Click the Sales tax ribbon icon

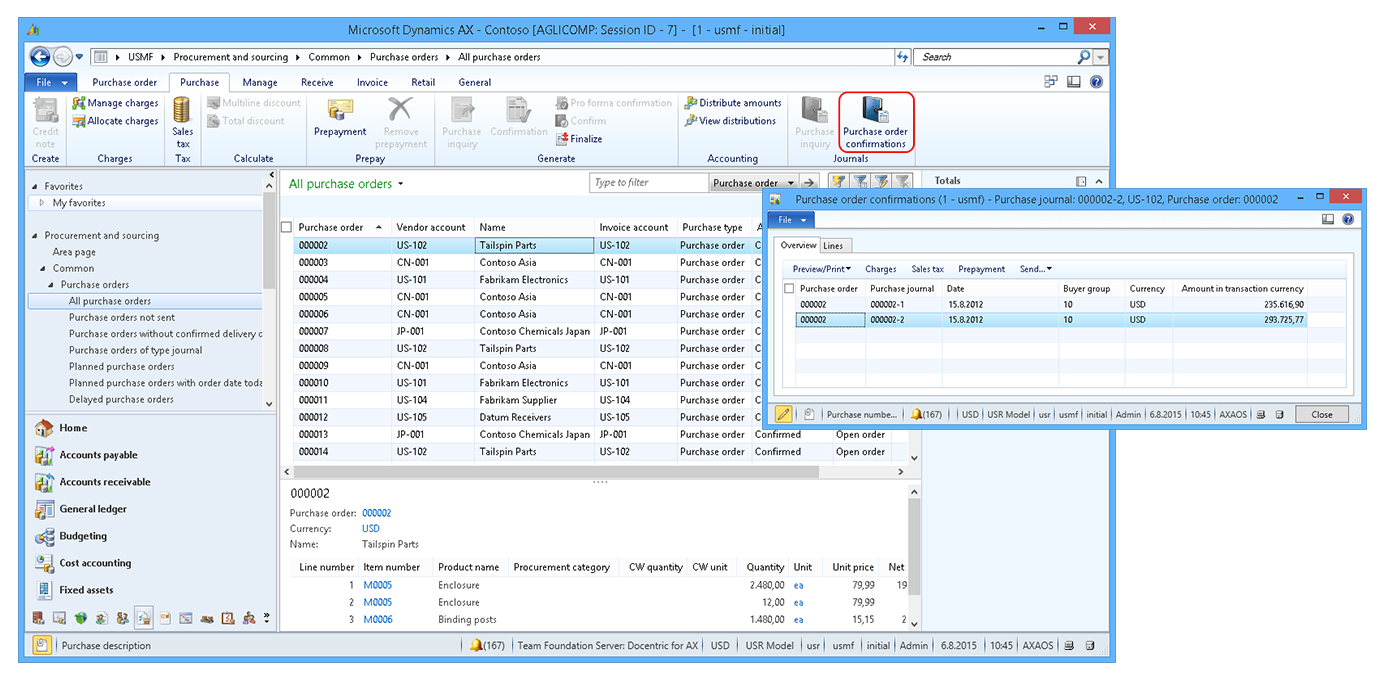point(182,122)
